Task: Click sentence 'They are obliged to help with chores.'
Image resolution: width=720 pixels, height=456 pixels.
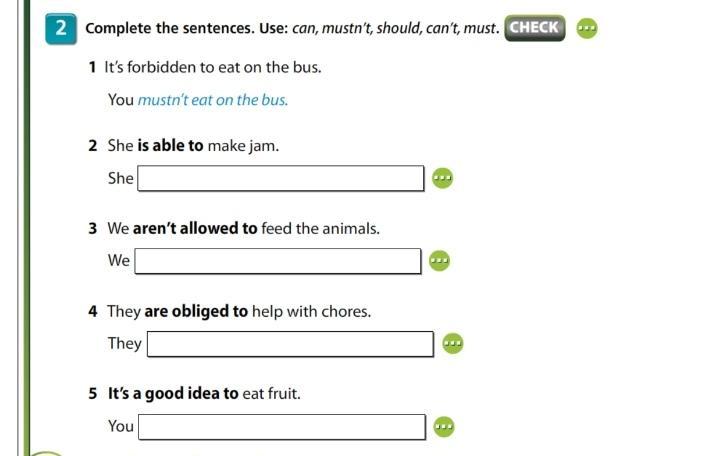Action: [238, 311]
